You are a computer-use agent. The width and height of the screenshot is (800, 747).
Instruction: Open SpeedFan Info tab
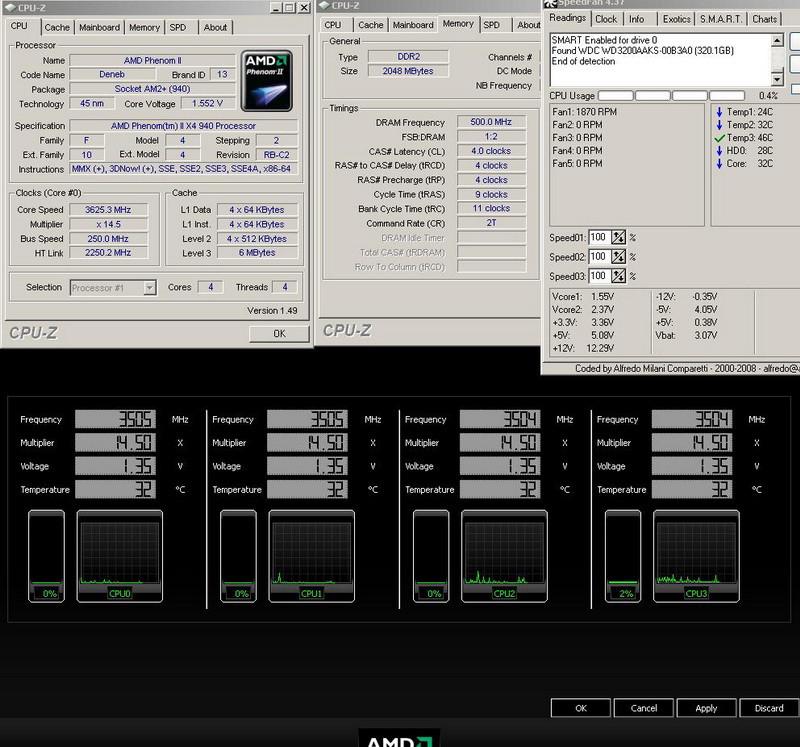(x=636, y=19)
